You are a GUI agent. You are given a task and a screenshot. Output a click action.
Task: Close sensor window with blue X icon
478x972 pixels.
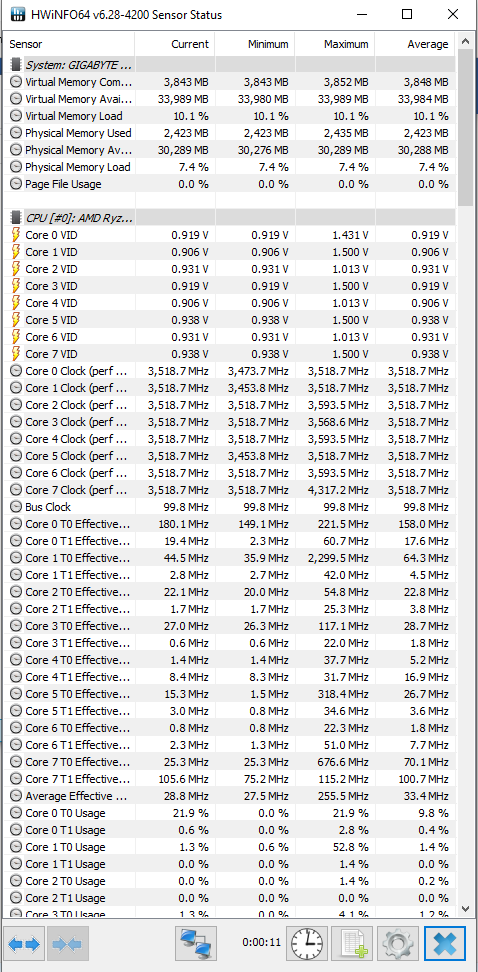pyautogui.click(x=445, y=944)
